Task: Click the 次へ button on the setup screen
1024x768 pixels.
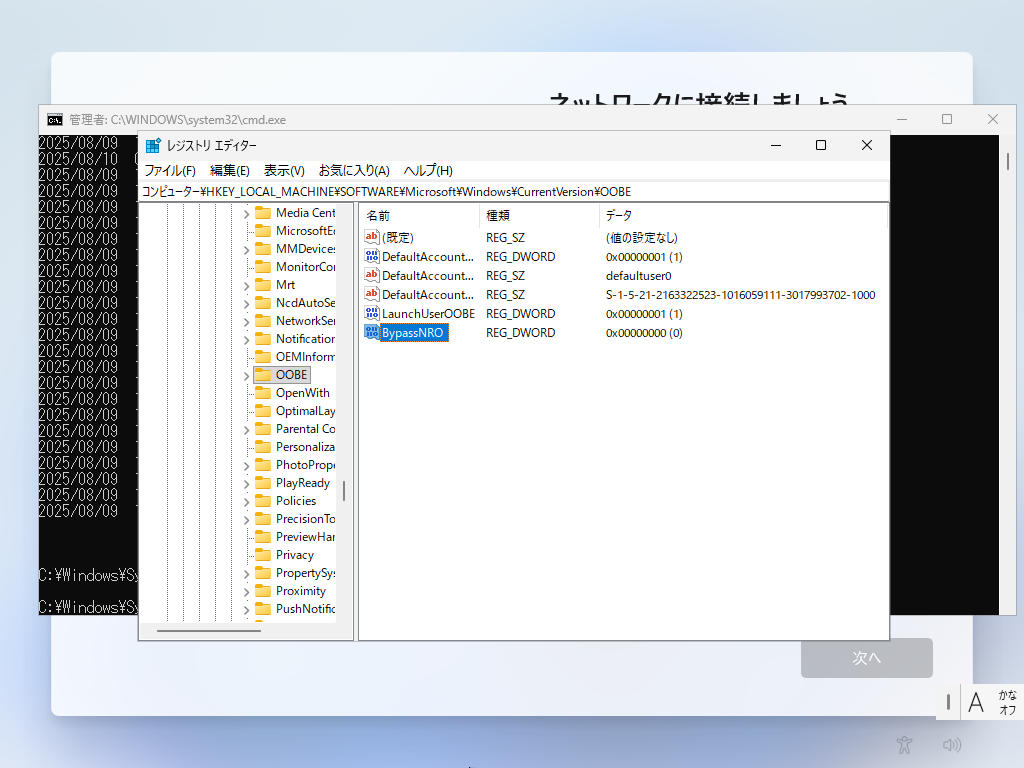Action: pyautogui.click(x=867, y=658)
